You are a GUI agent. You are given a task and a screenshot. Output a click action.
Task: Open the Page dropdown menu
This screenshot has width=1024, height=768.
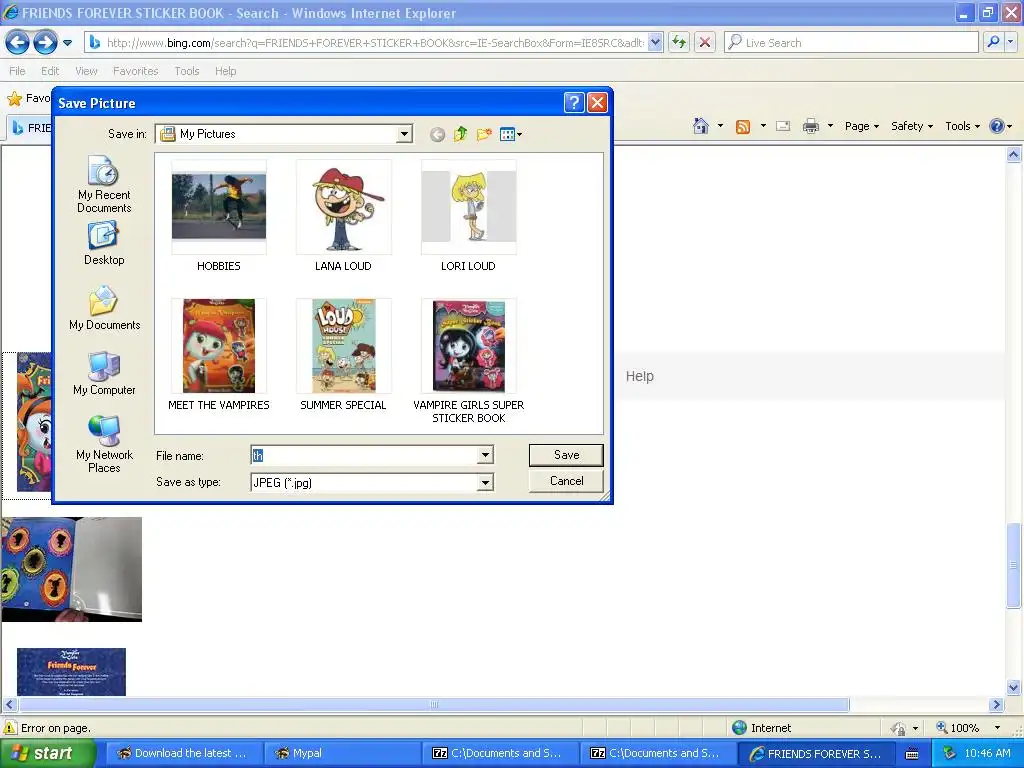tap(861, 126)
